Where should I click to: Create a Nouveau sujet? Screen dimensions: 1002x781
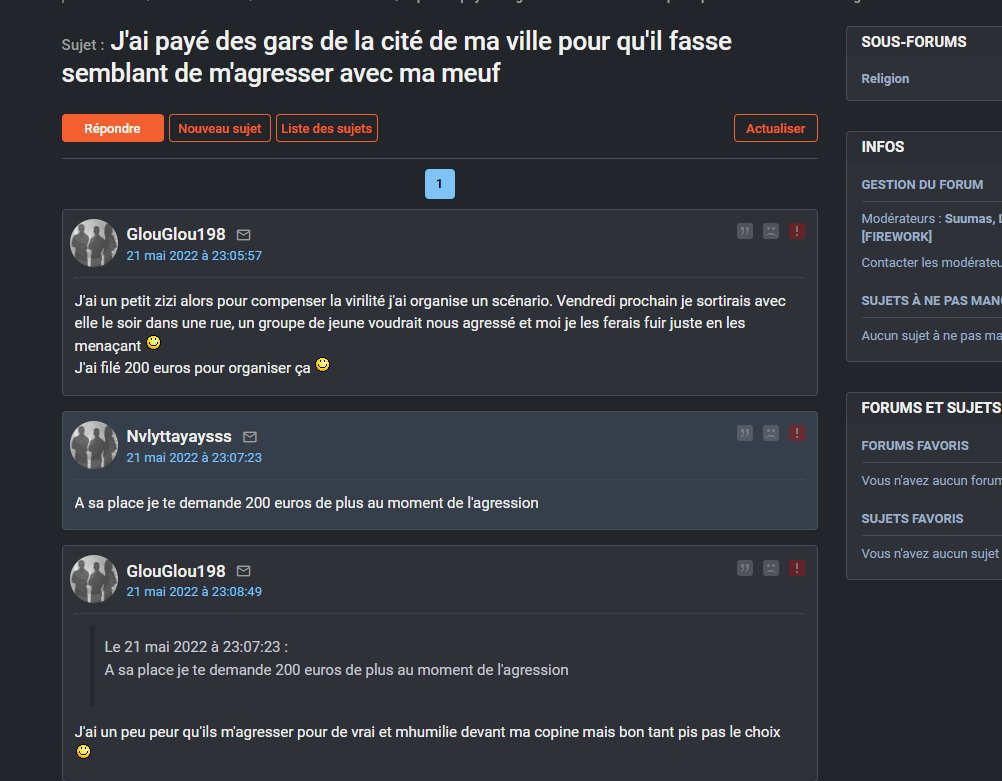click(x=220, y=128)
